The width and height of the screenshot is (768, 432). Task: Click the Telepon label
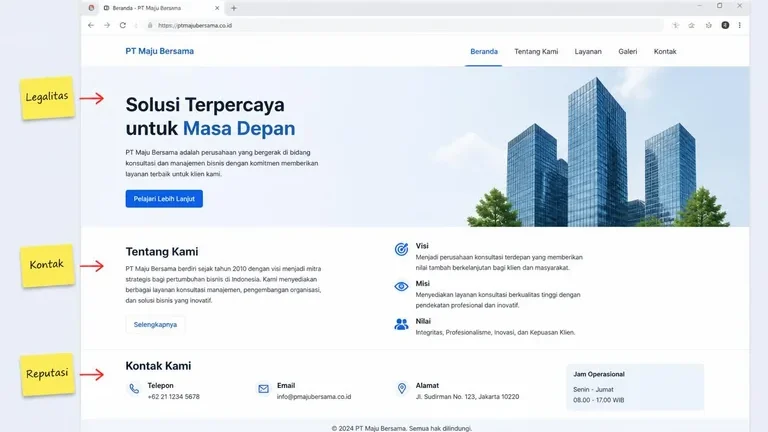(161, 385)
